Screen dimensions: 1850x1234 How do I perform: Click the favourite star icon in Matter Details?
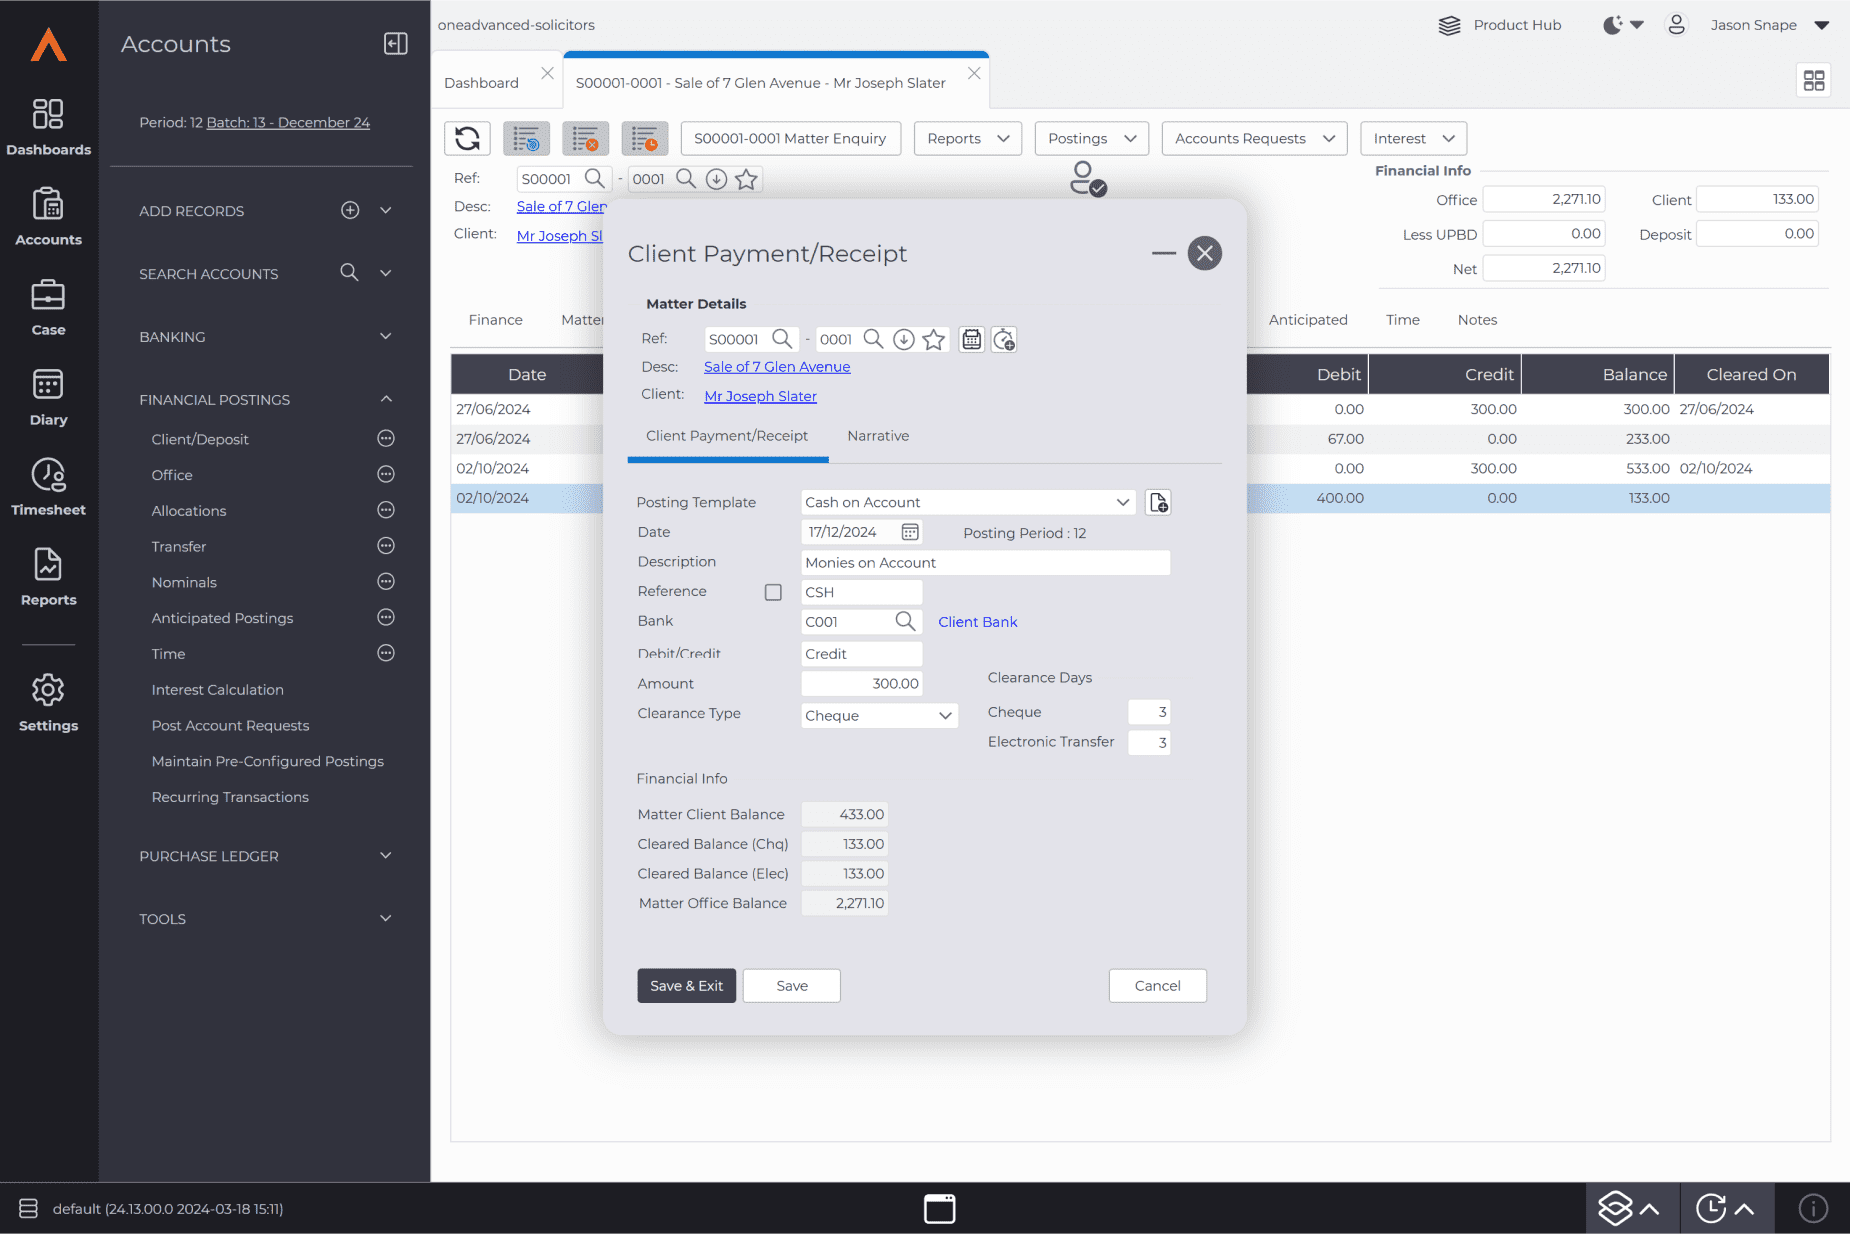[x=934, y=340]
